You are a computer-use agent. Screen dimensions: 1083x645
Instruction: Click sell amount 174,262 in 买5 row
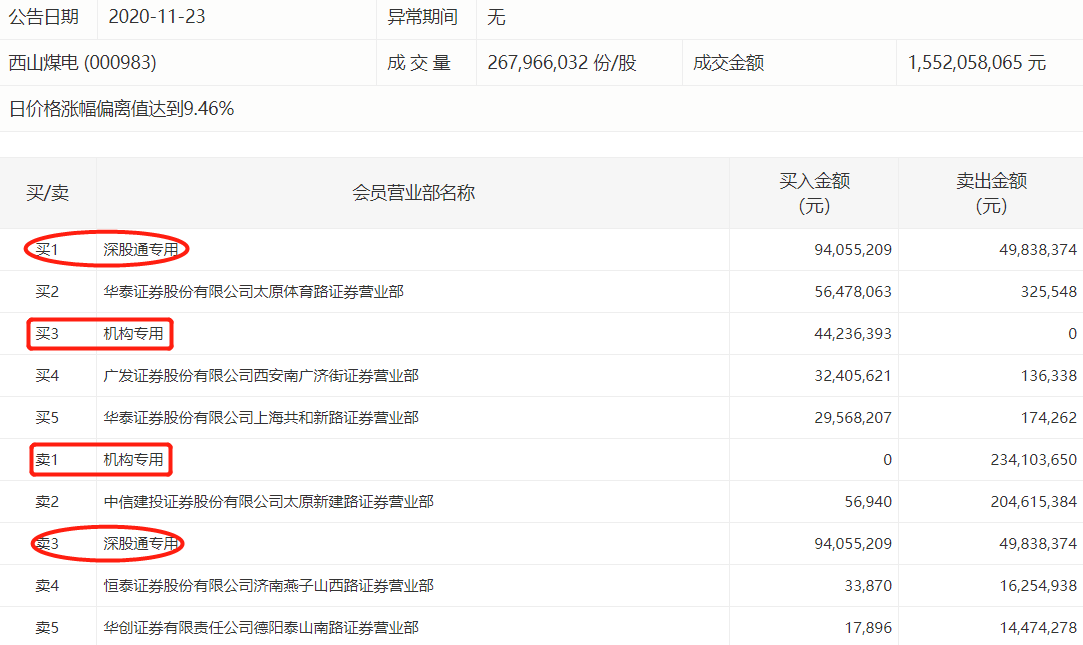coord(1049,418)
